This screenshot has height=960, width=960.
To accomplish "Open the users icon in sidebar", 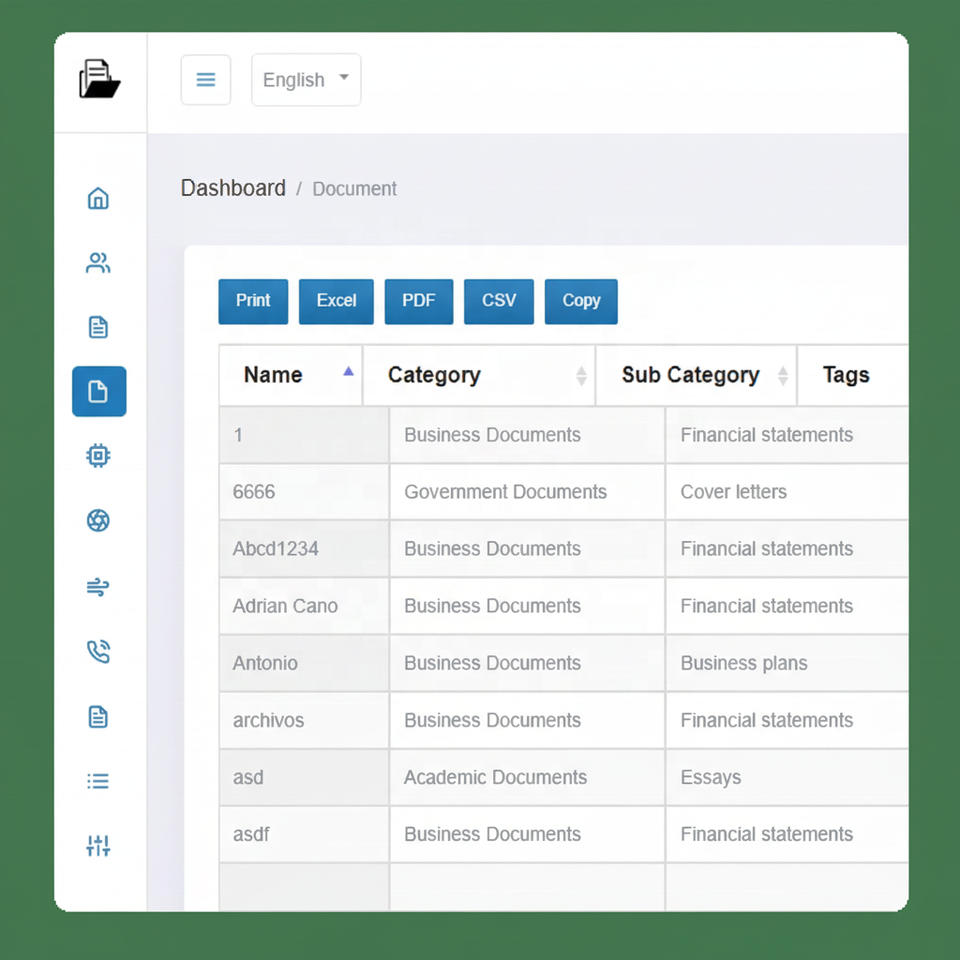I will (x=98, y=263).
